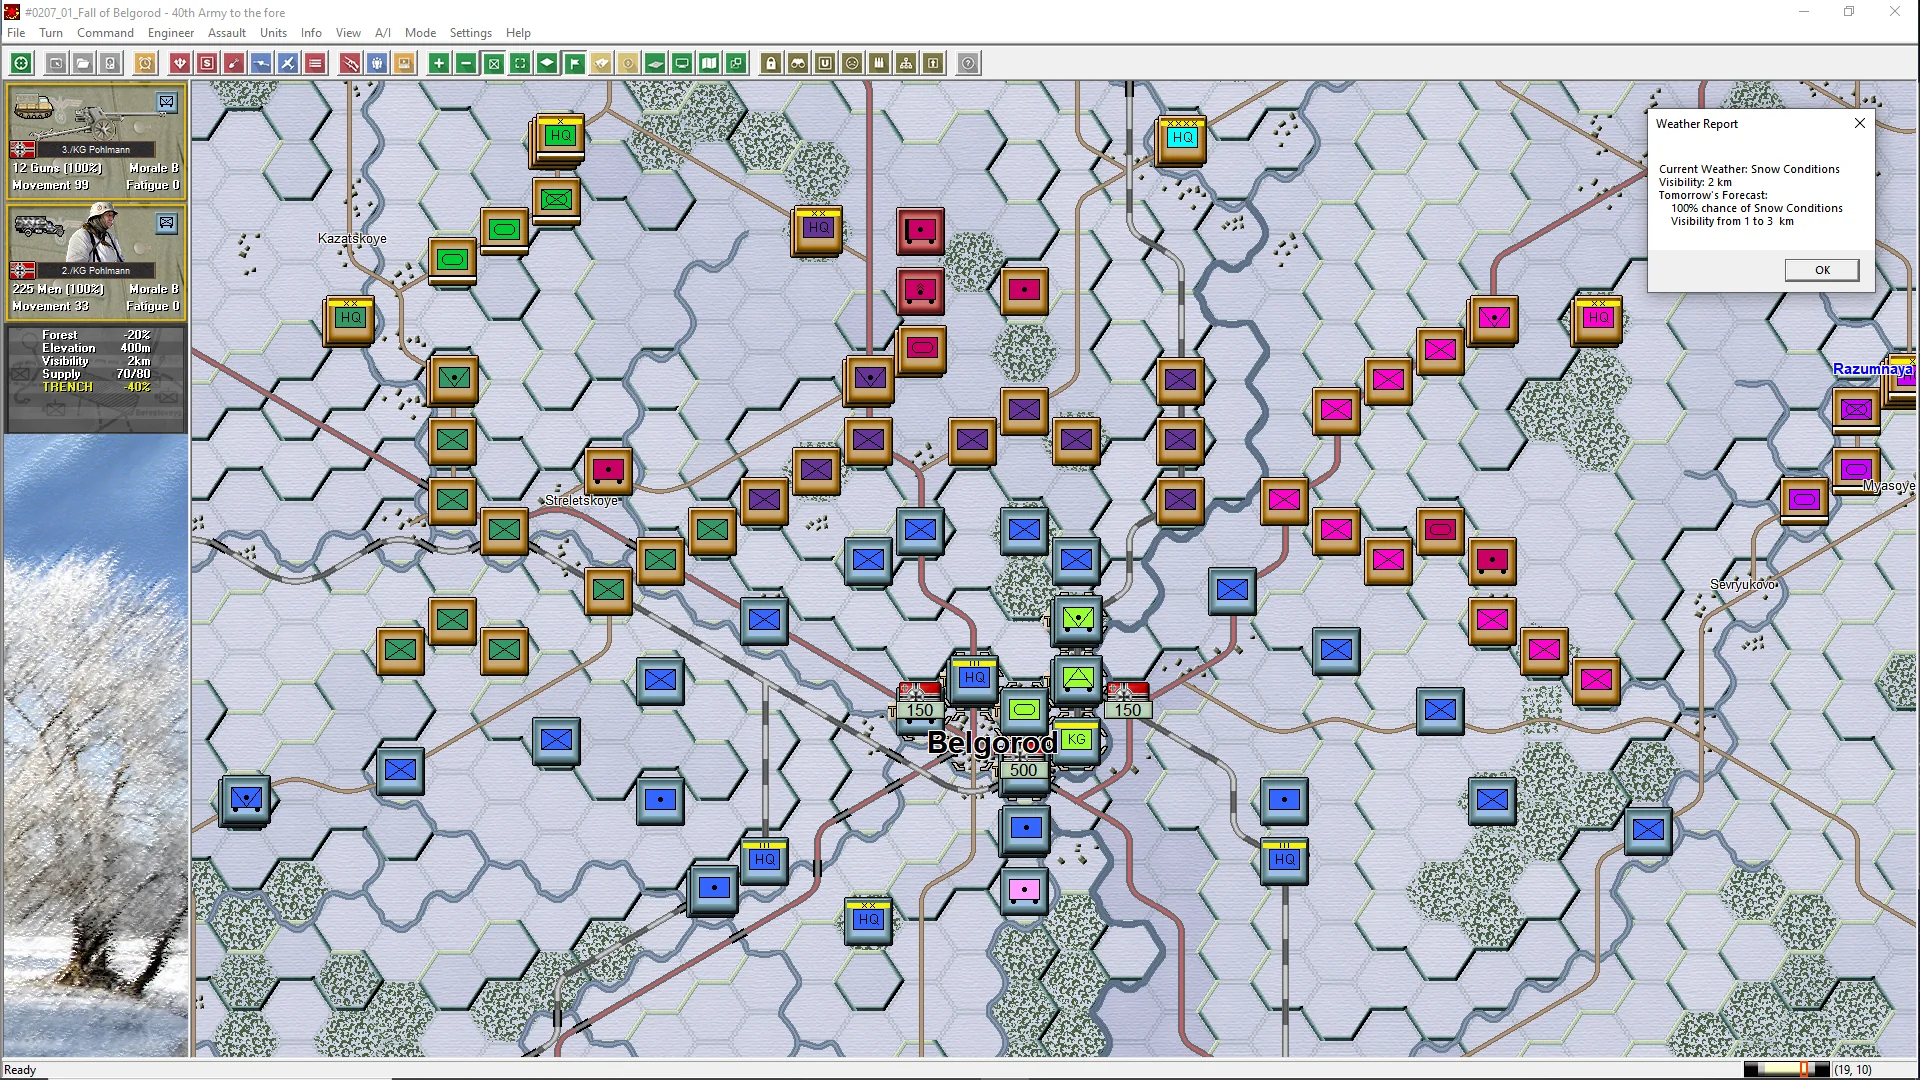
Task: Toggle the green flag objectives button
Action: (574, 64)
